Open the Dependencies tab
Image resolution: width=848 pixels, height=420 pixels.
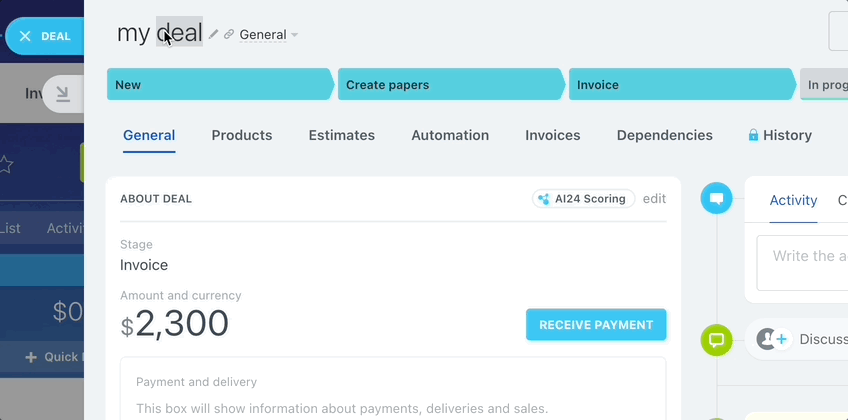coord(665,135)
